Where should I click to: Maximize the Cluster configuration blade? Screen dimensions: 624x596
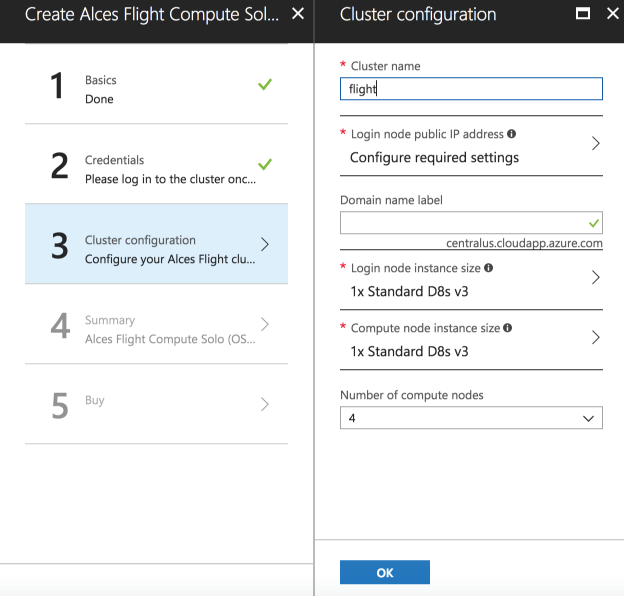pyautogui.click(x=583, y=15)
